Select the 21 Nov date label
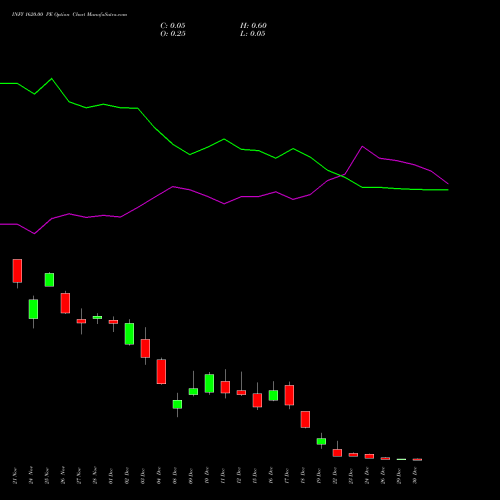Viewport: 500px width, 500px height. tap(15, 476)
